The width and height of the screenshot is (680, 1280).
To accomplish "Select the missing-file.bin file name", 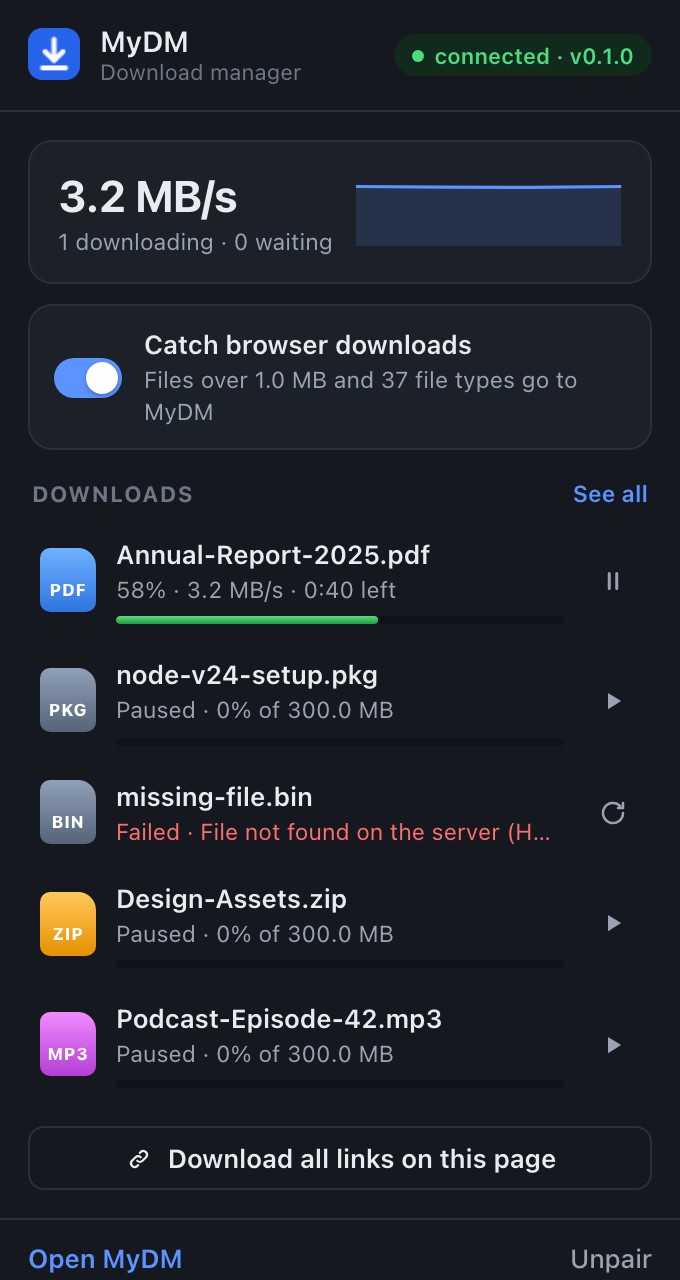I will pyautogui.click(x=214, y=797).
